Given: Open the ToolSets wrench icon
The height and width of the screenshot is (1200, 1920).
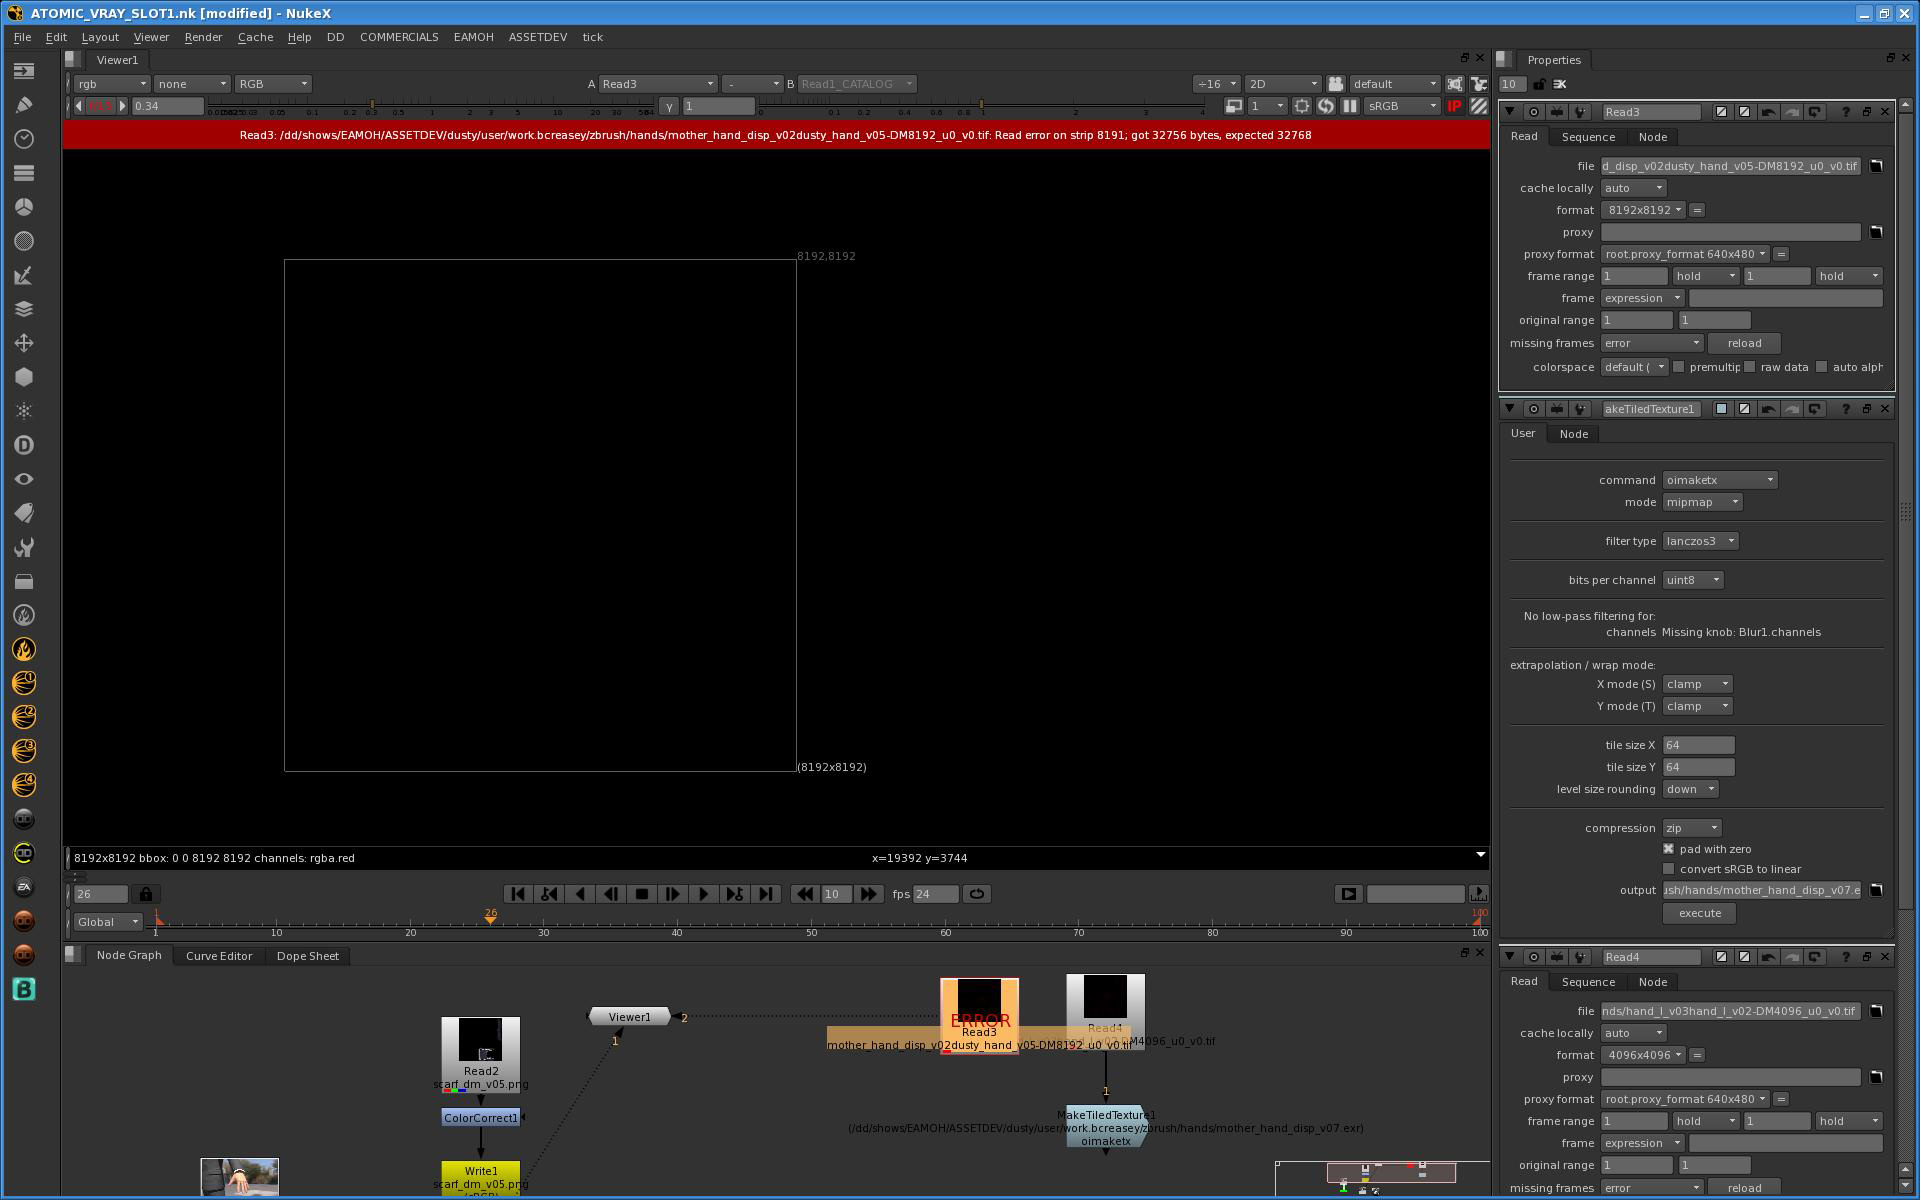Looking at the screenshot, I should coord(24,547).
